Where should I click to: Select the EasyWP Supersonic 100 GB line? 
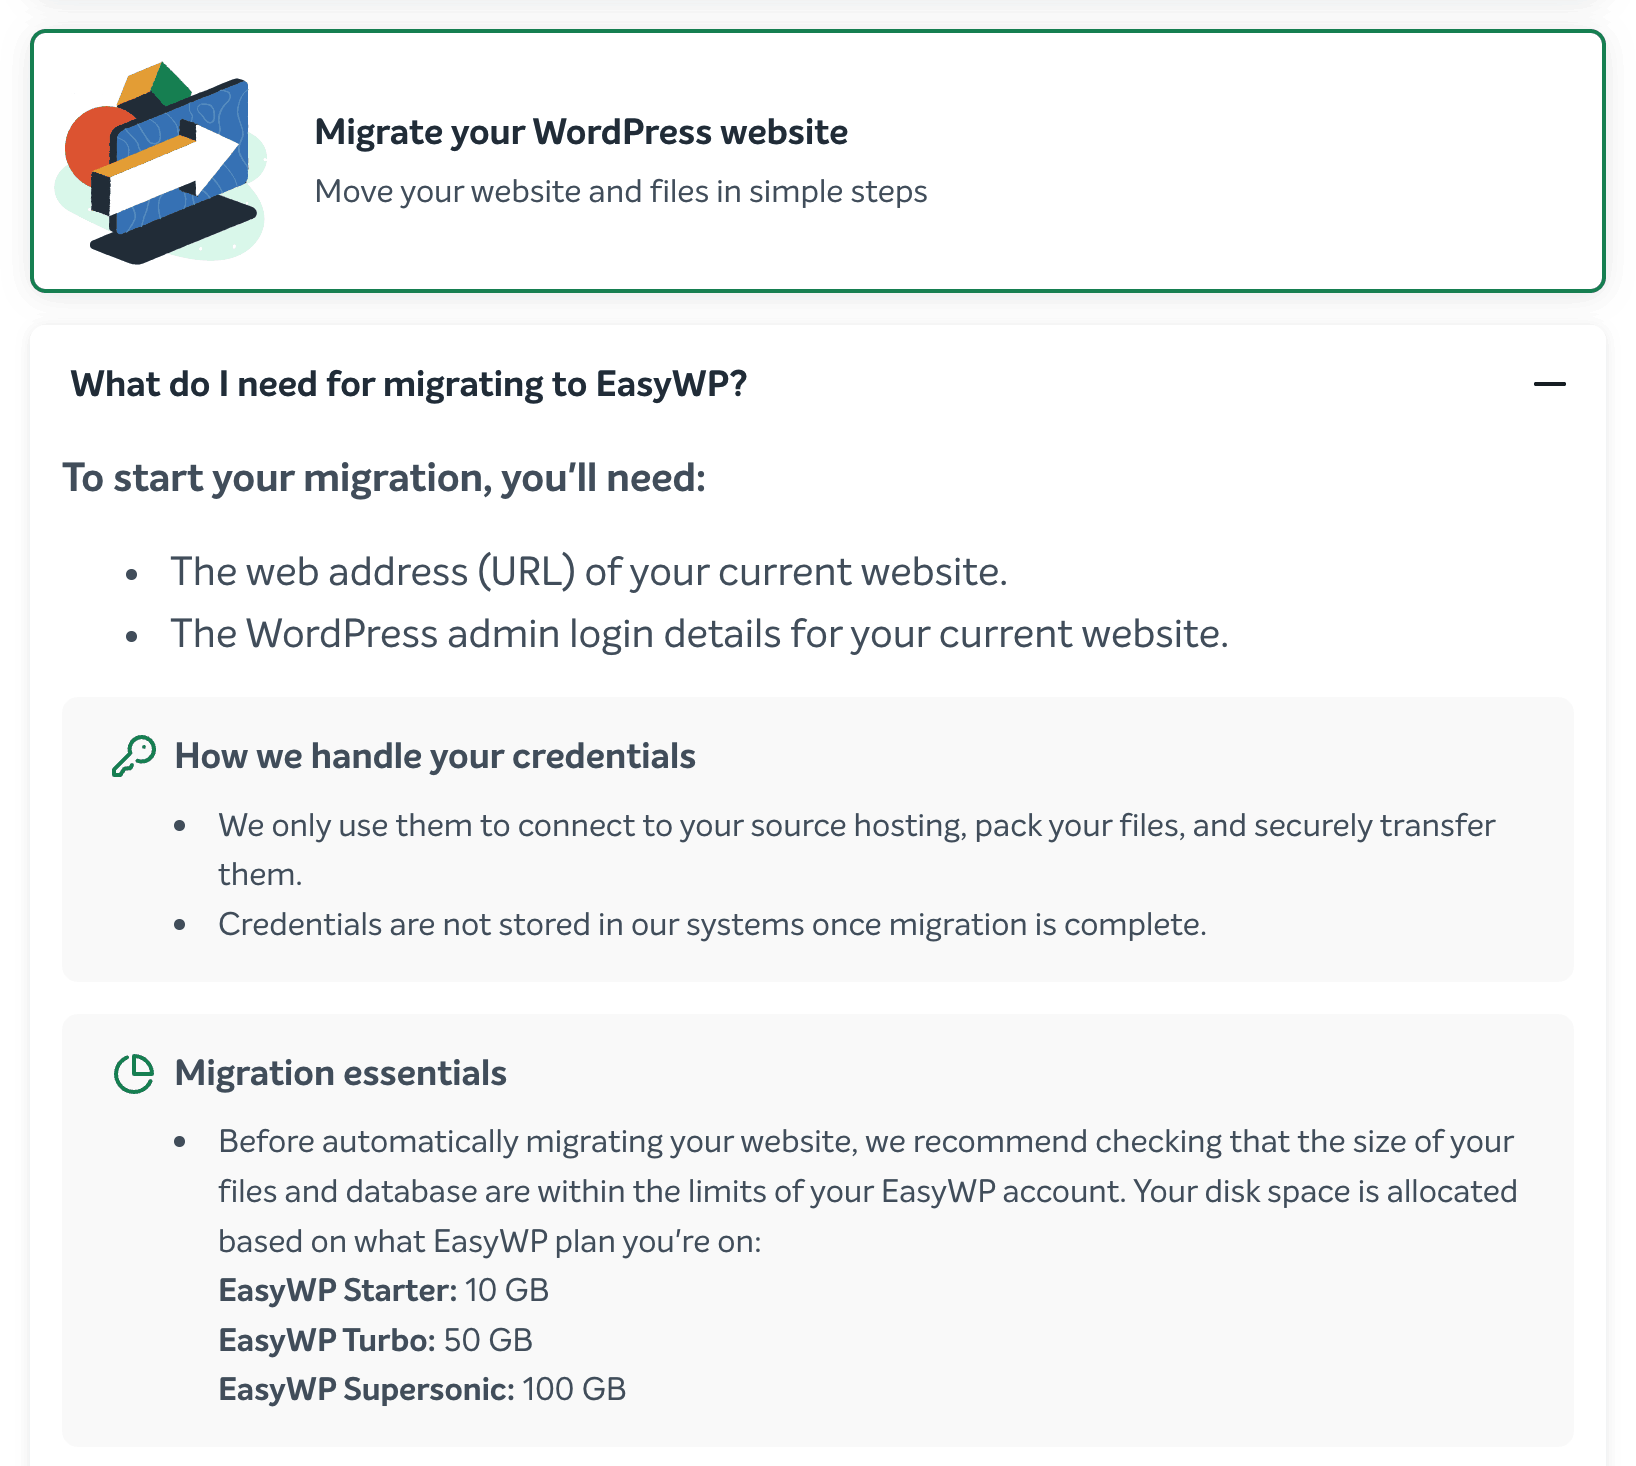click(422, 1389)
